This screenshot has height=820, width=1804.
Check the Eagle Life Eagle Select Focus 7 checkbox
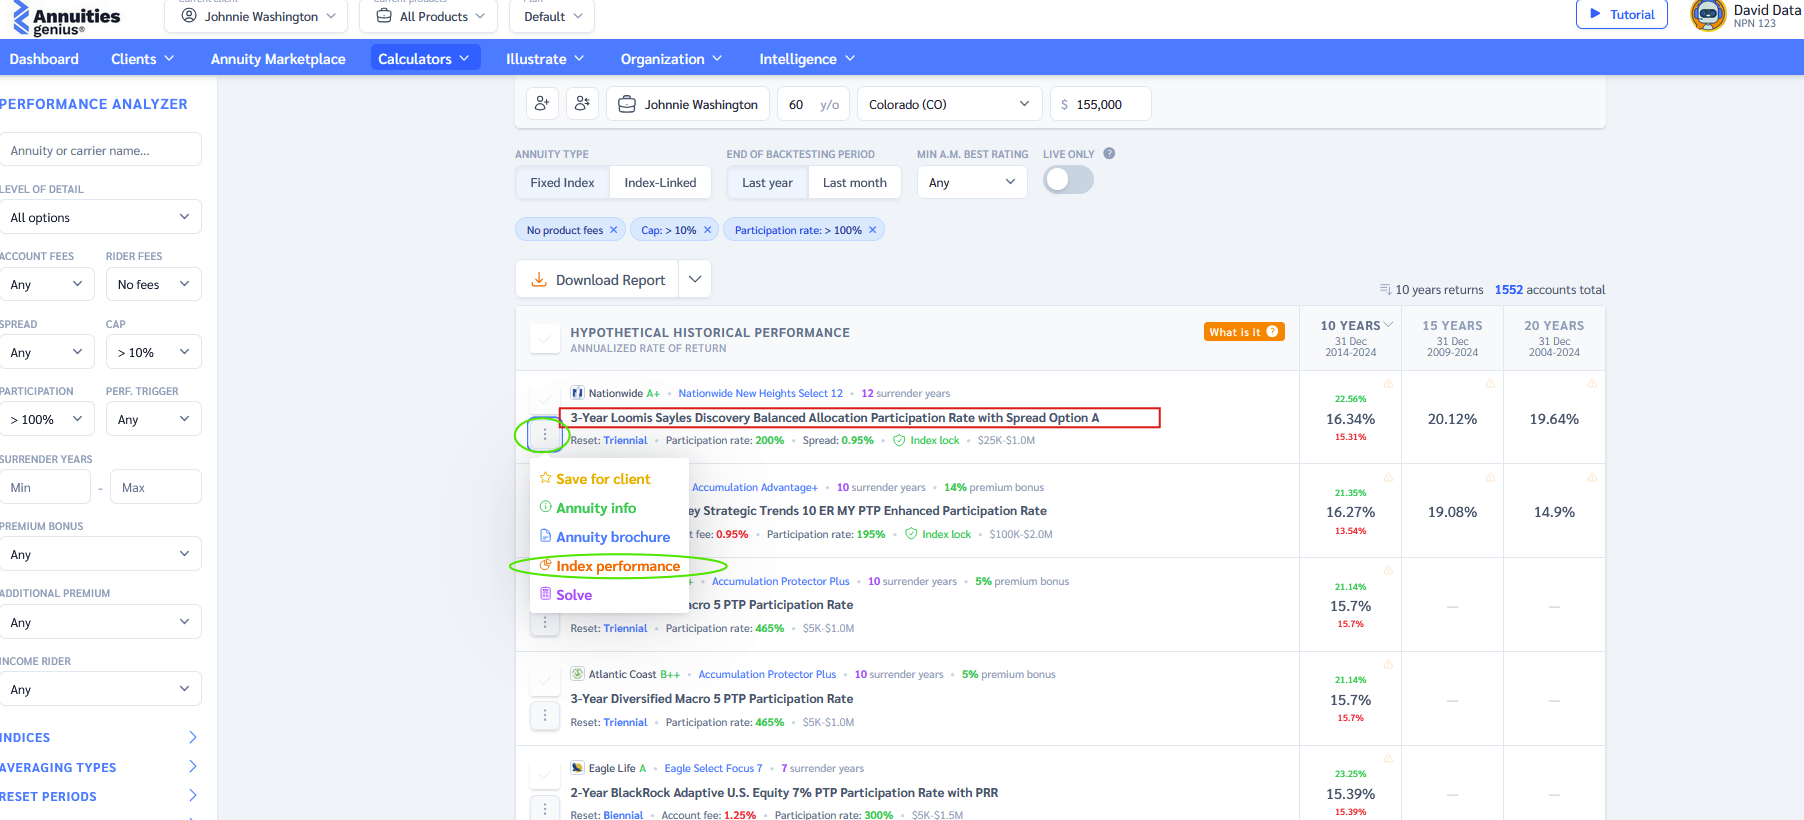(x=545, y=774)
